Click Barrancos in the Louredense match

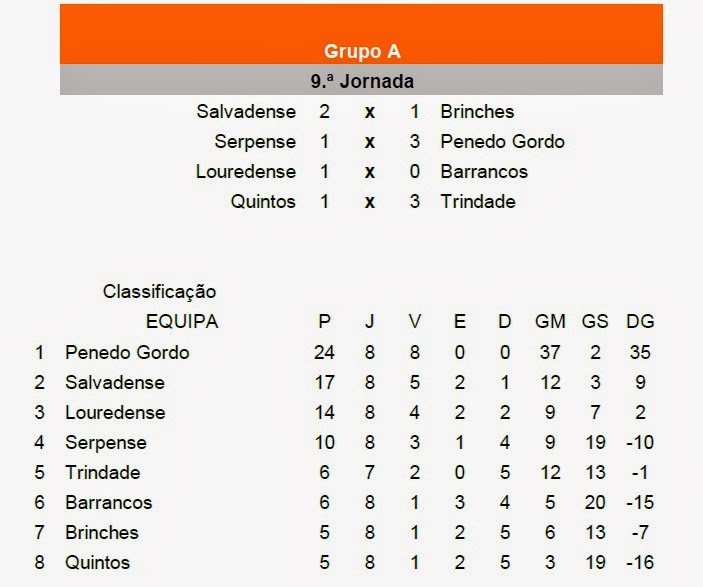coord(484,171)
